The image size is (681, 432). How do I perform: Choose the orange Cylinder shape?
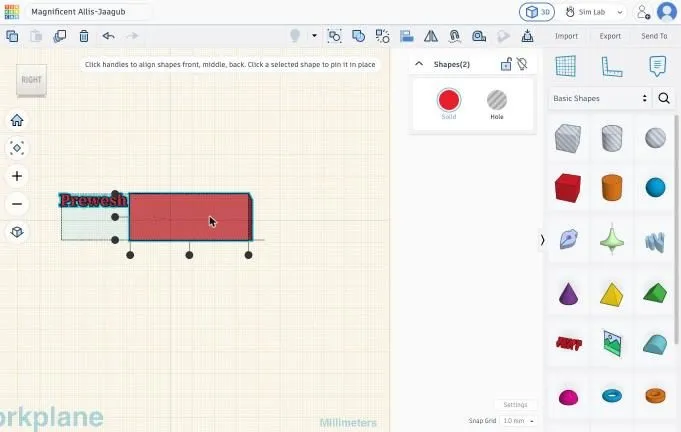[x=612, y=188]
